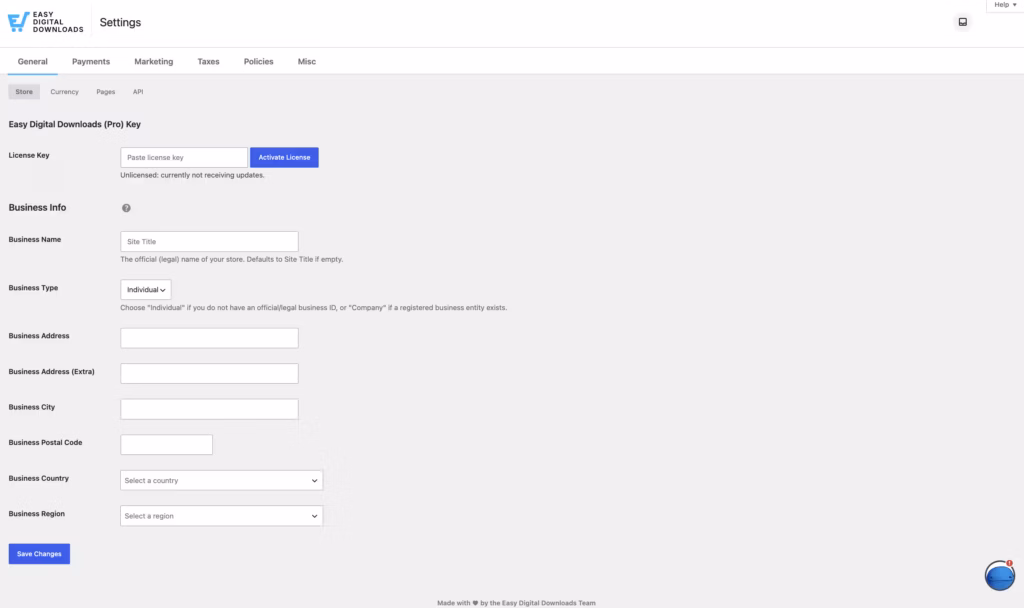The height and width of the screenshot is (608, 1024).
Task: Click the Easy Digital Downloads logo
Action: click(46, 22)
